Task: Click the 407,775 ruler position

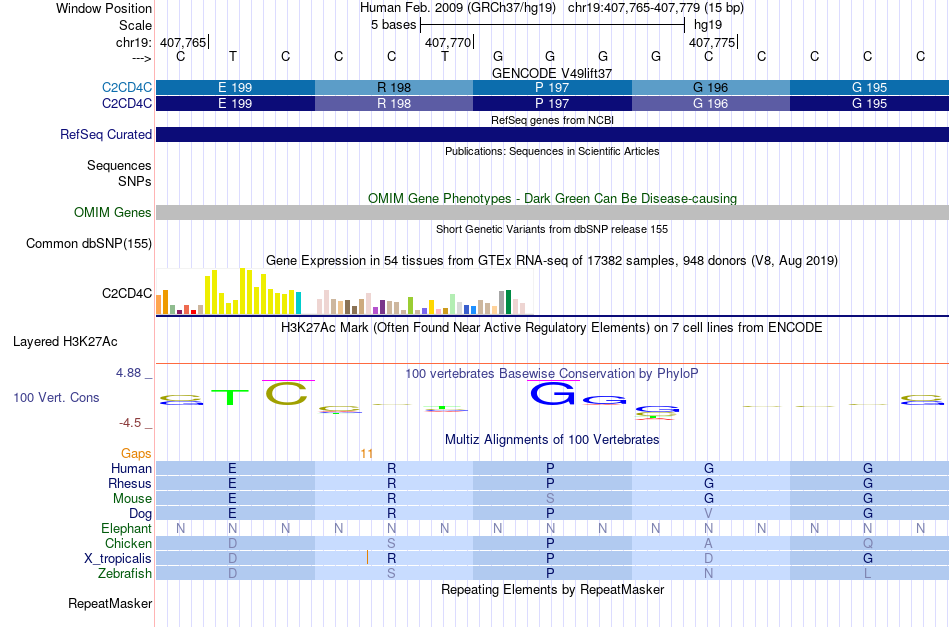Action: click(712, 42)
